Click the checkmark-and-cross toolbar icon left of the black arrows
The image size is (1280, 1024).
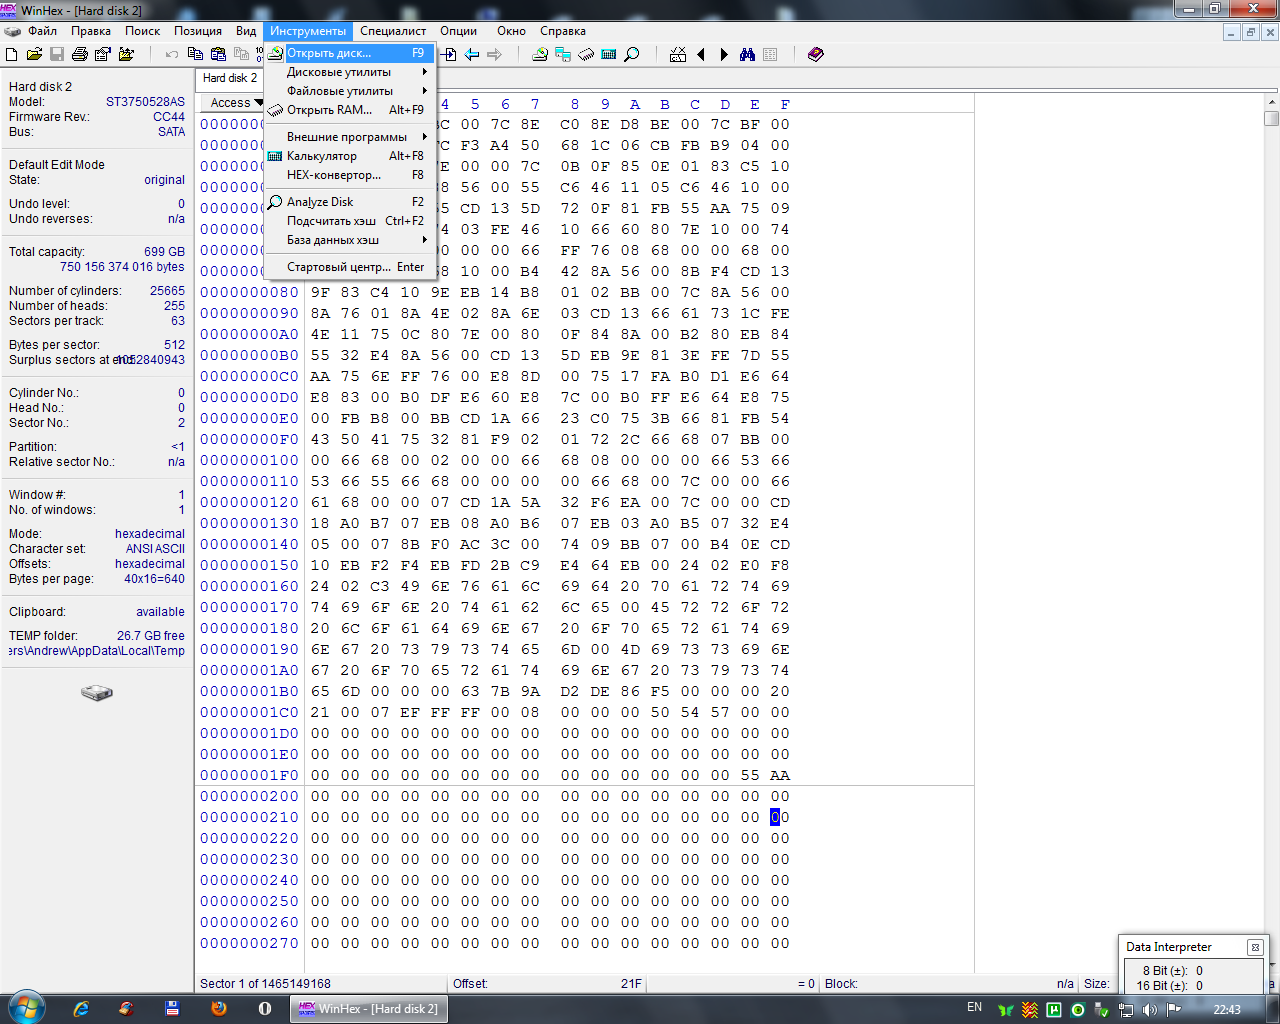pos(678,54)
